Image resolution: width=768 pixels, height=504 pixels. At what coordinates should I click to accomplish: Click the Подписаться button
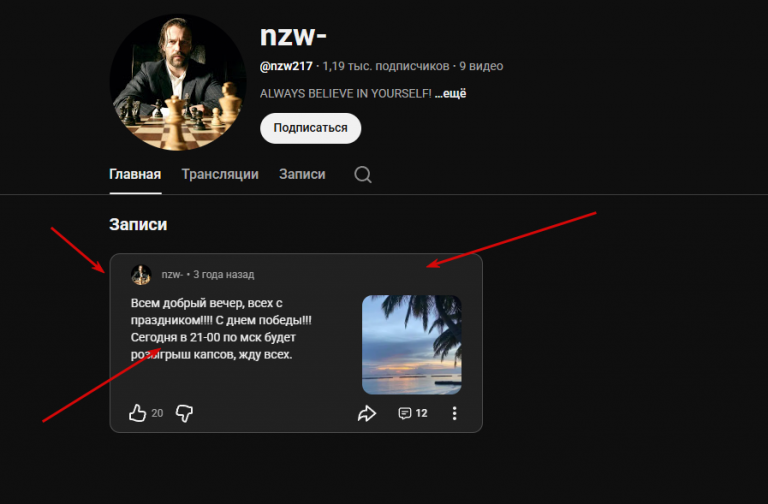click(311, 128)
